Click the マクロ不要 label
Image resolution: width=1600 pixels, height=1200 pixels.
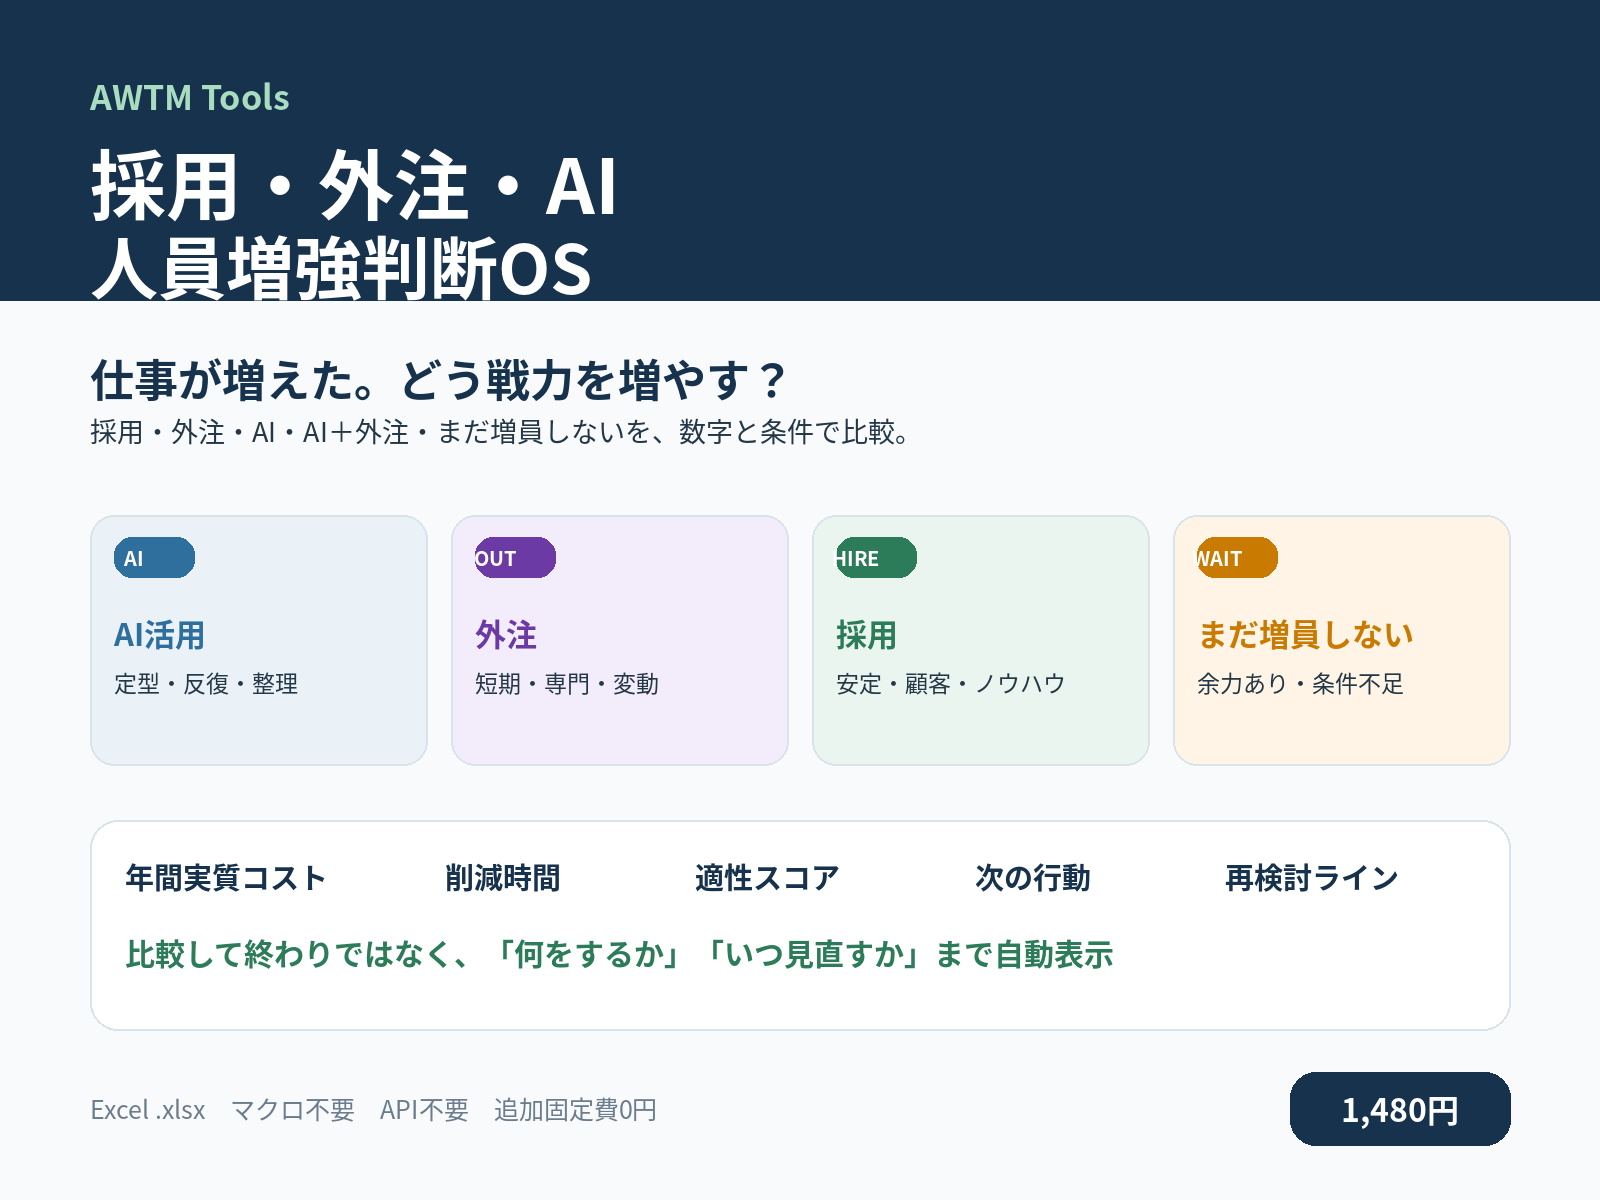pos(293,1110)
